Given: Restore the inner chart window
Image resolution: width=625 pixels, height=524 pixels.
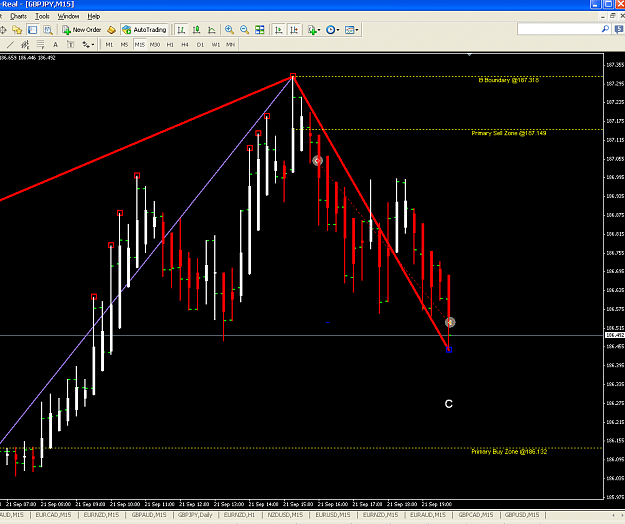Looking at the screenshot, I should [x=613, y=16].
